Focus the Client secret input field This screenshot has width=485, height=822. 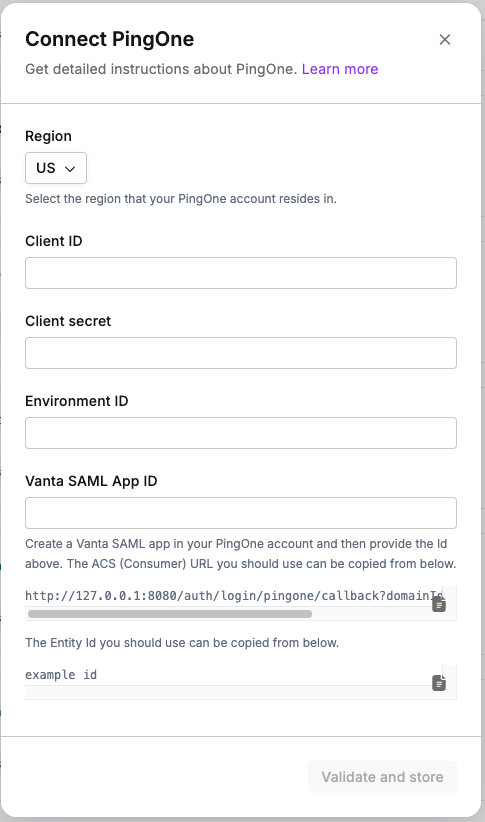tap(241, 353)
